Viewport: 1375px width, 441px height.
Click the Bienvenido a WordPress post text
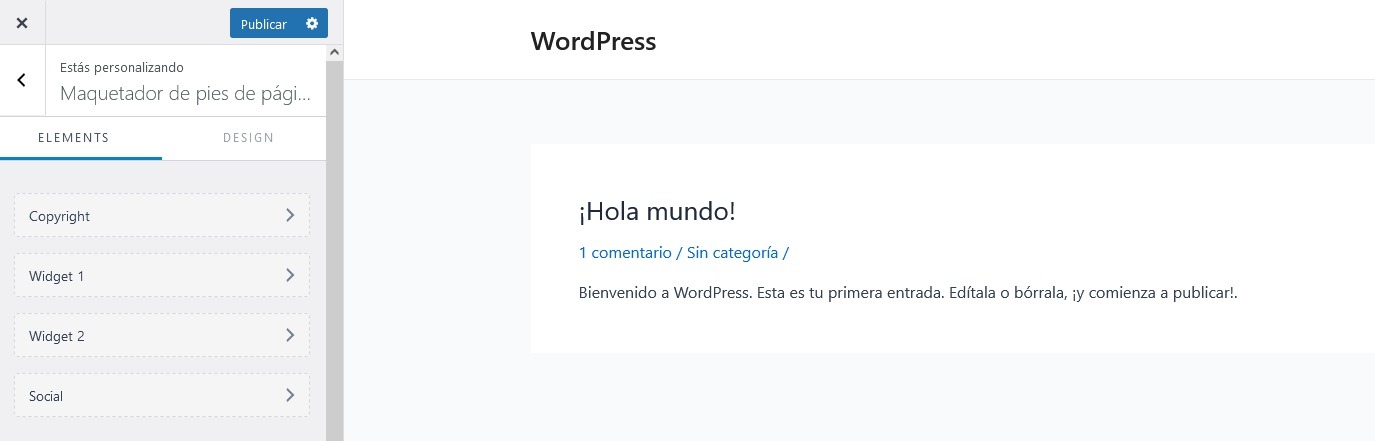[908, 293]
